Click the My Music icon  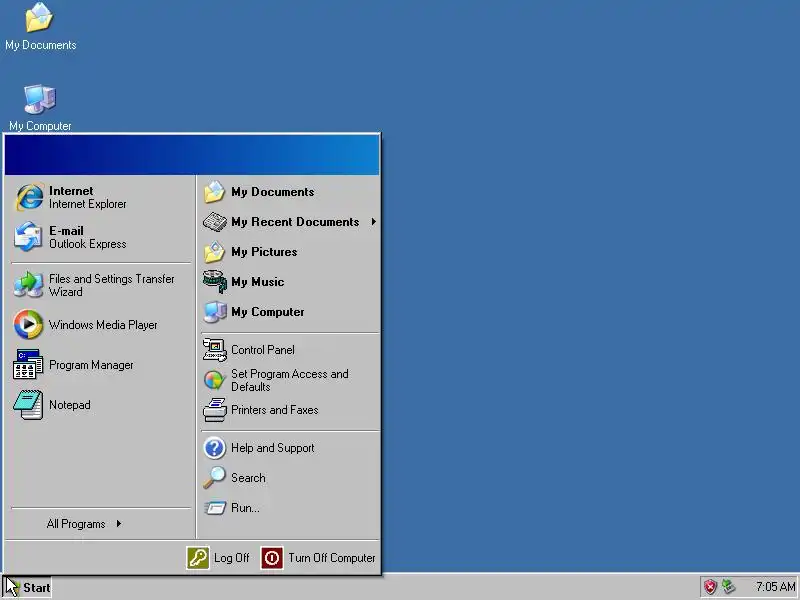coord(215,282)
